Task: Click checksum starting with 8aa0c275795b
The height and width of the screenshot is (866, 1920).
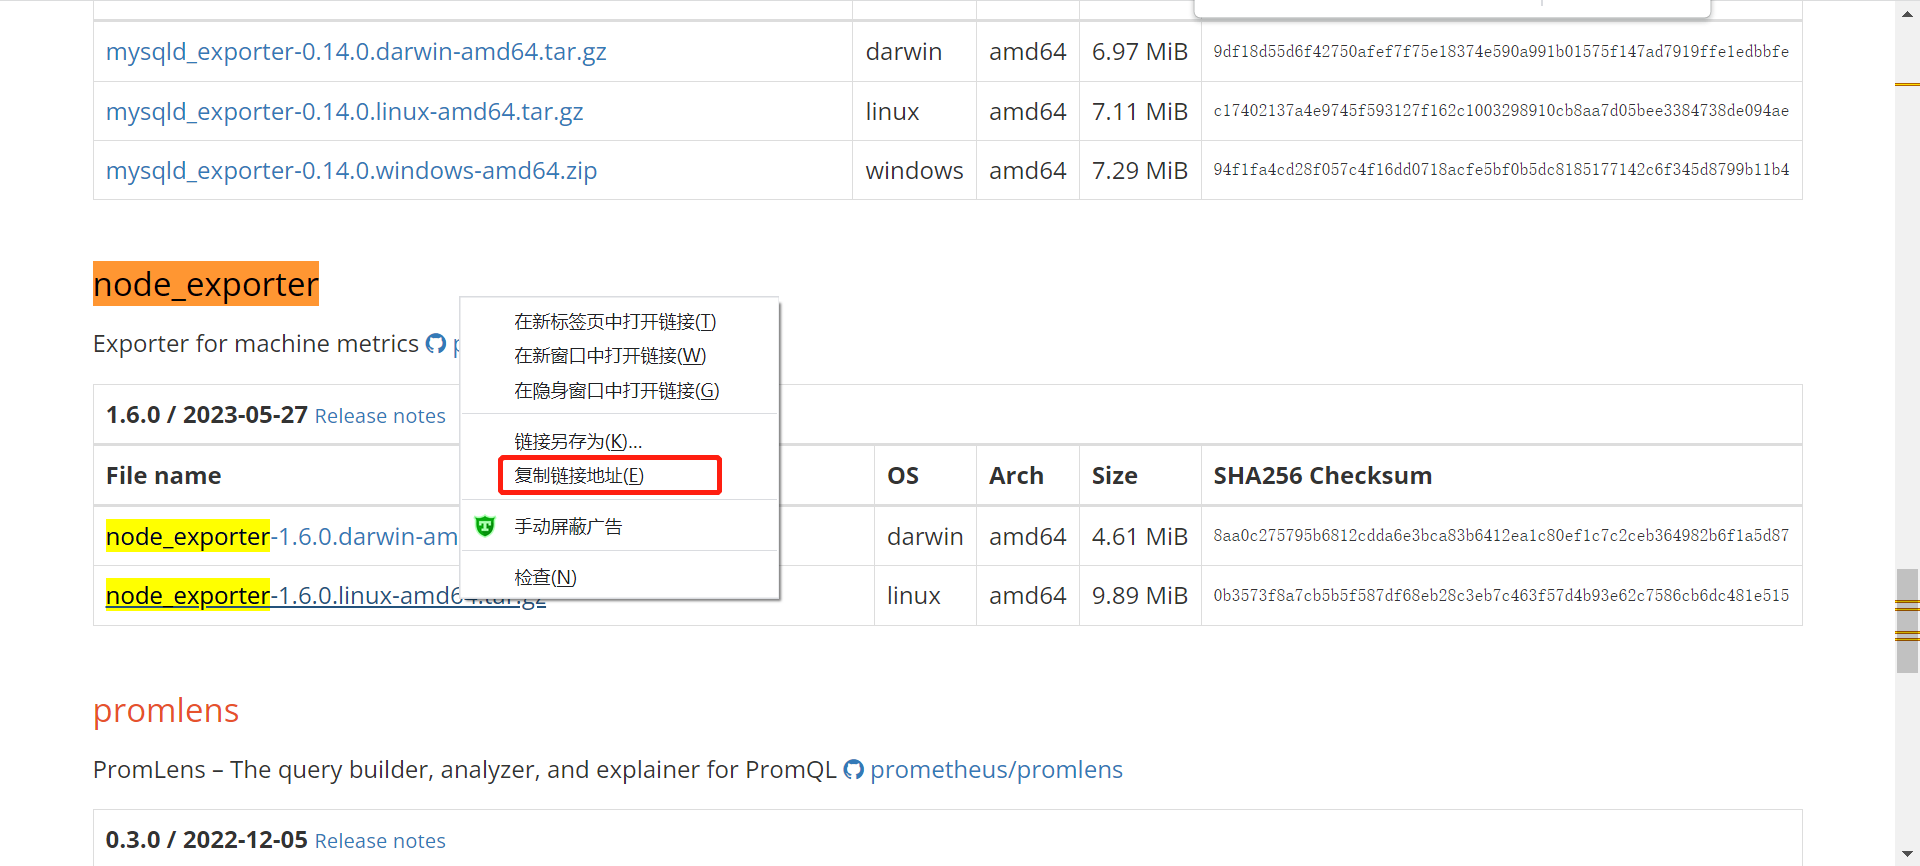Action: [1501, 536]
